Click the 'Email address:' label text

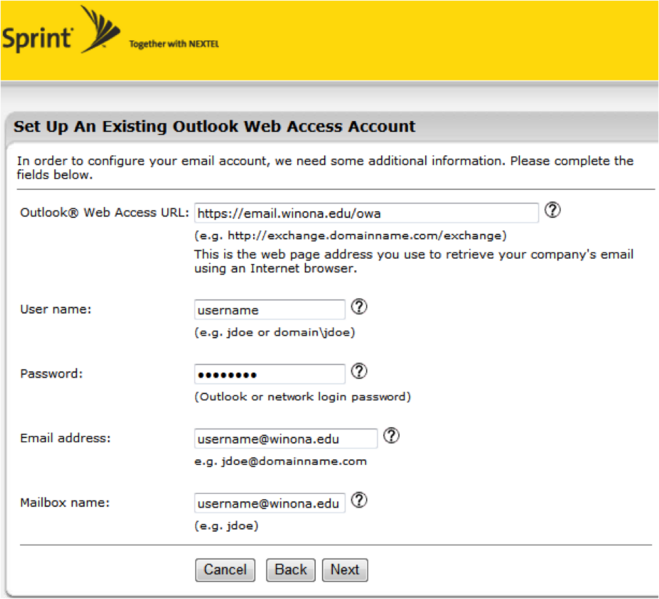(x=65, y=438)
